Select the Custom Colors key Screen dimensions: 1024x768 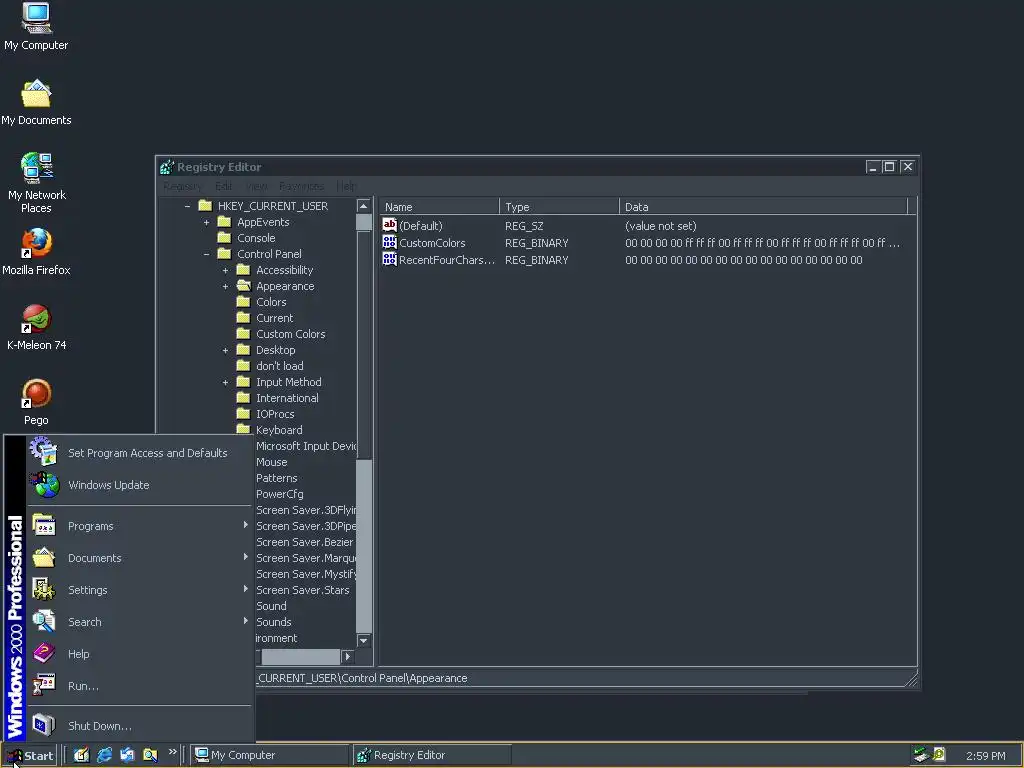pyautogui.click(x=291, y=334)
